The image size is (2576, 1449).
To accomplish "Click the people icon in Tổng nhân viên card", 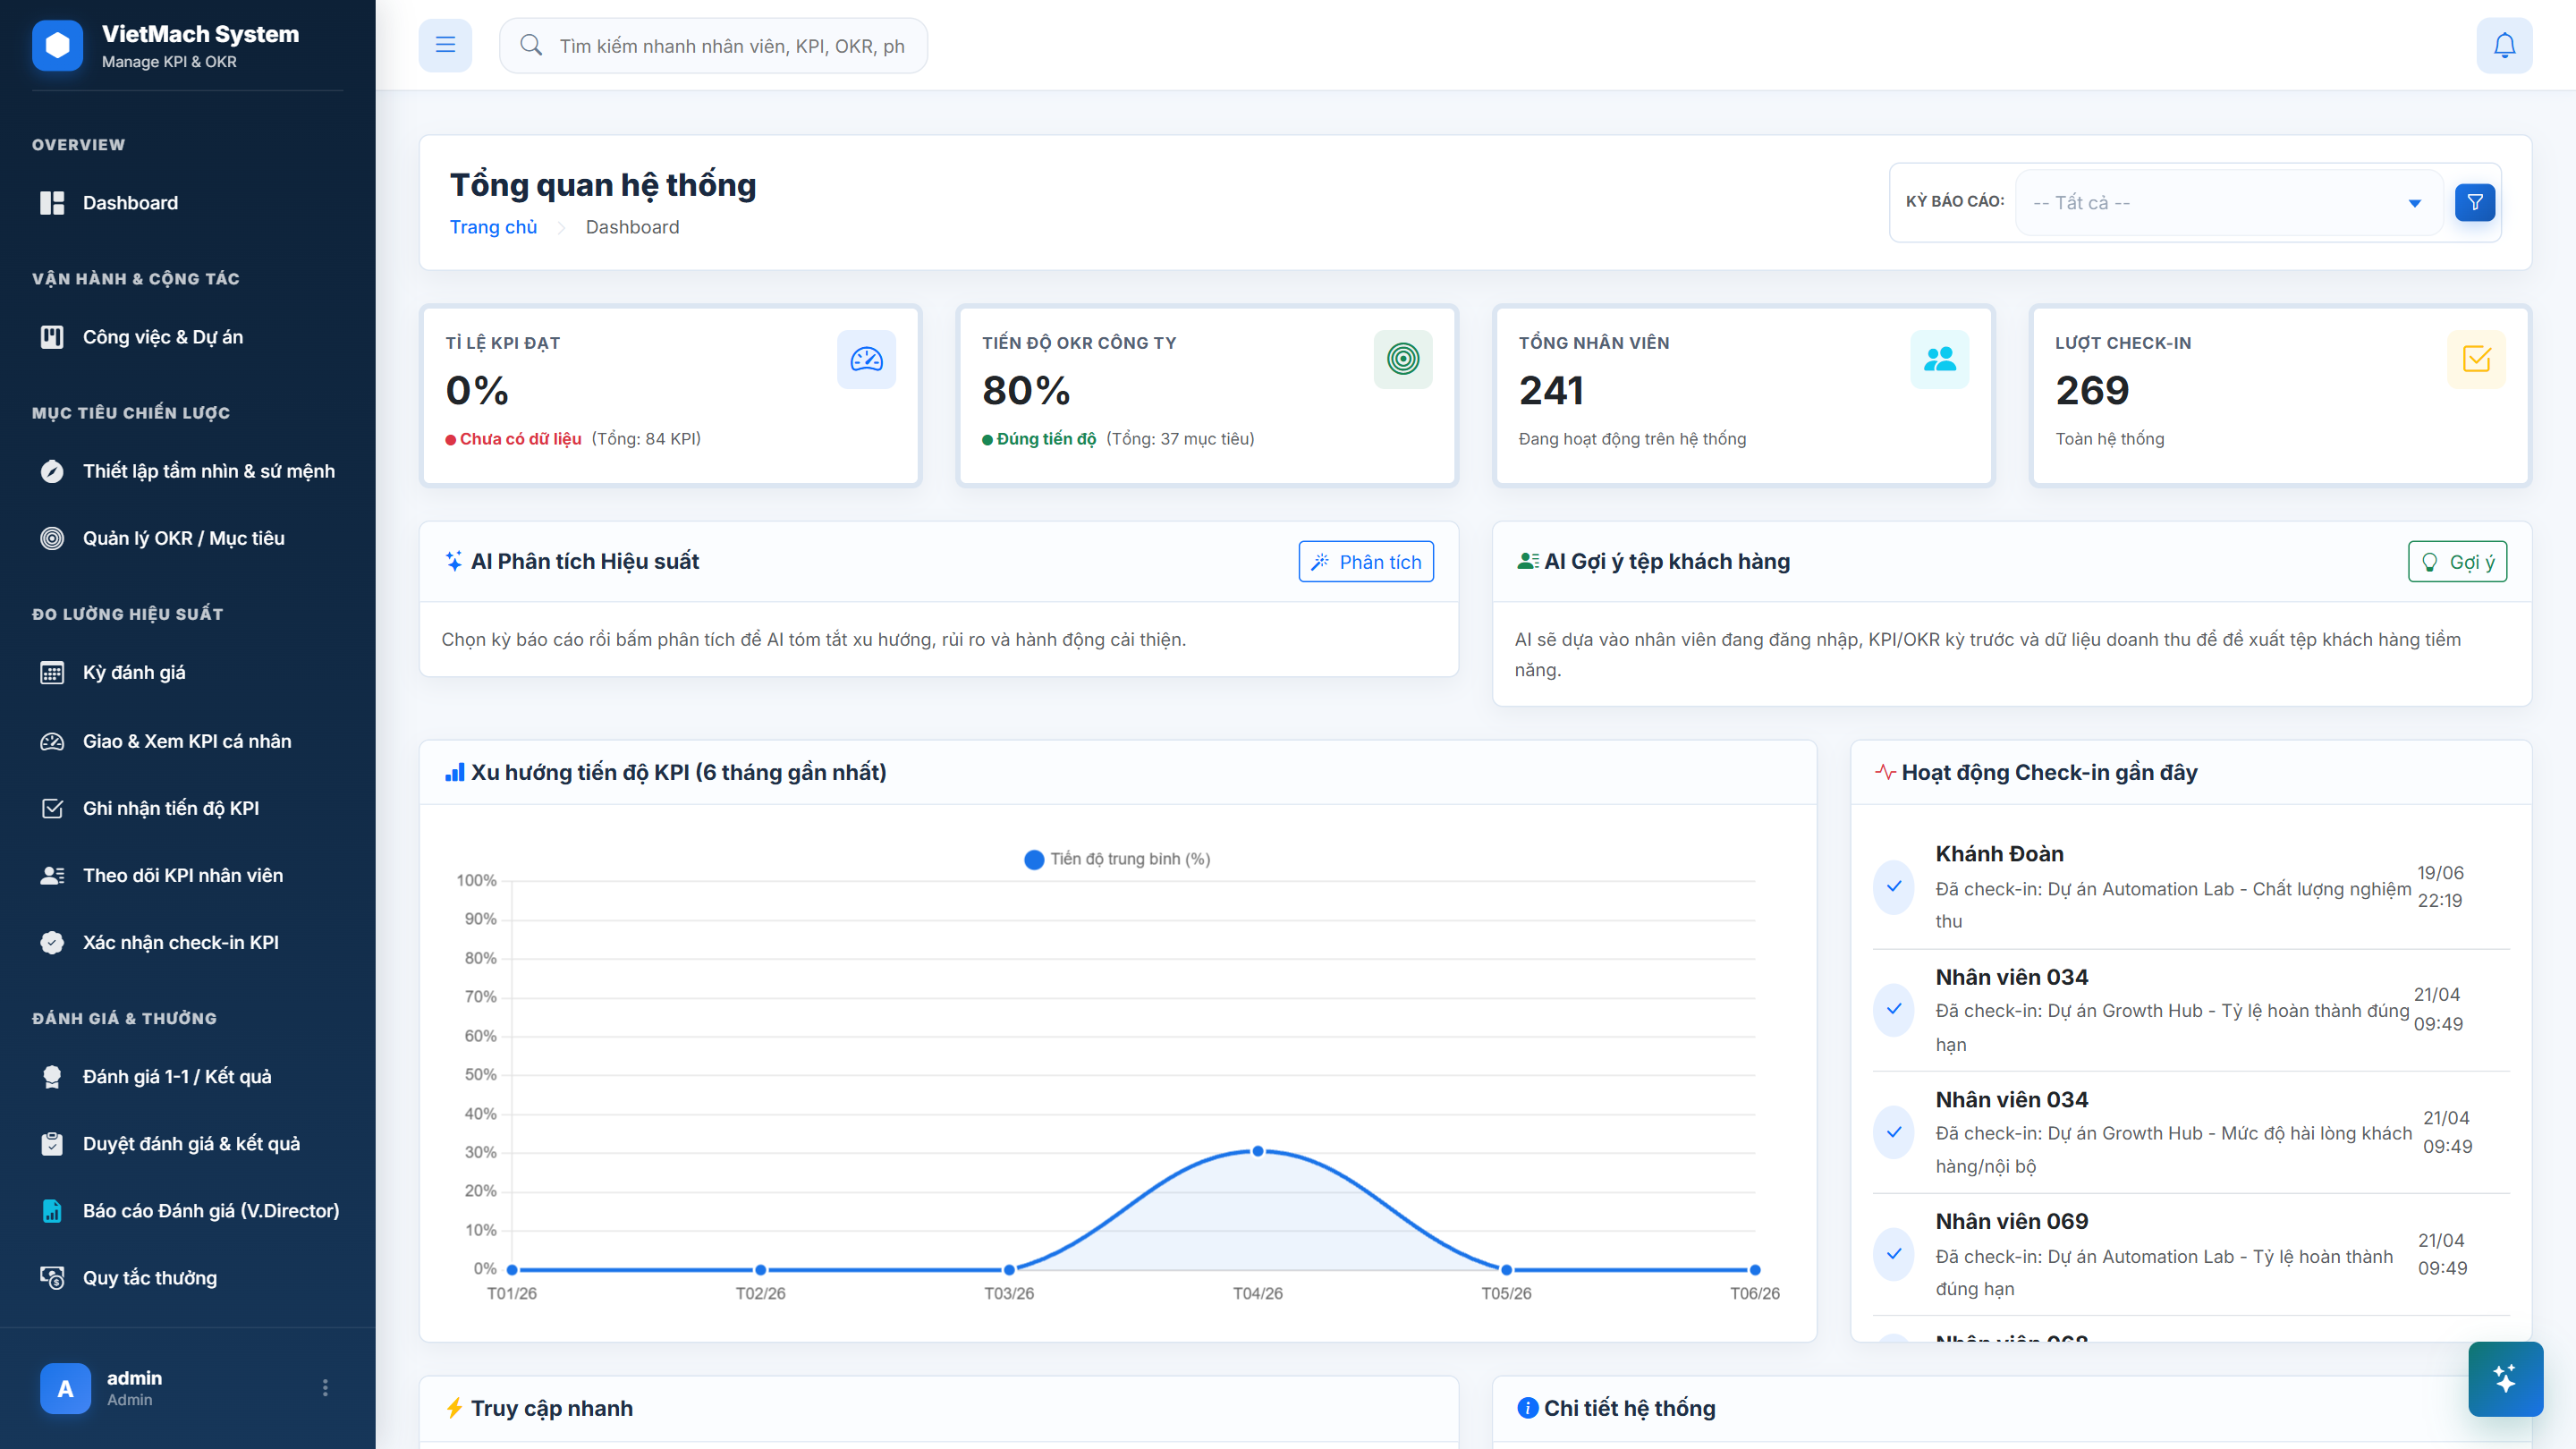I will coord(1939,359).
